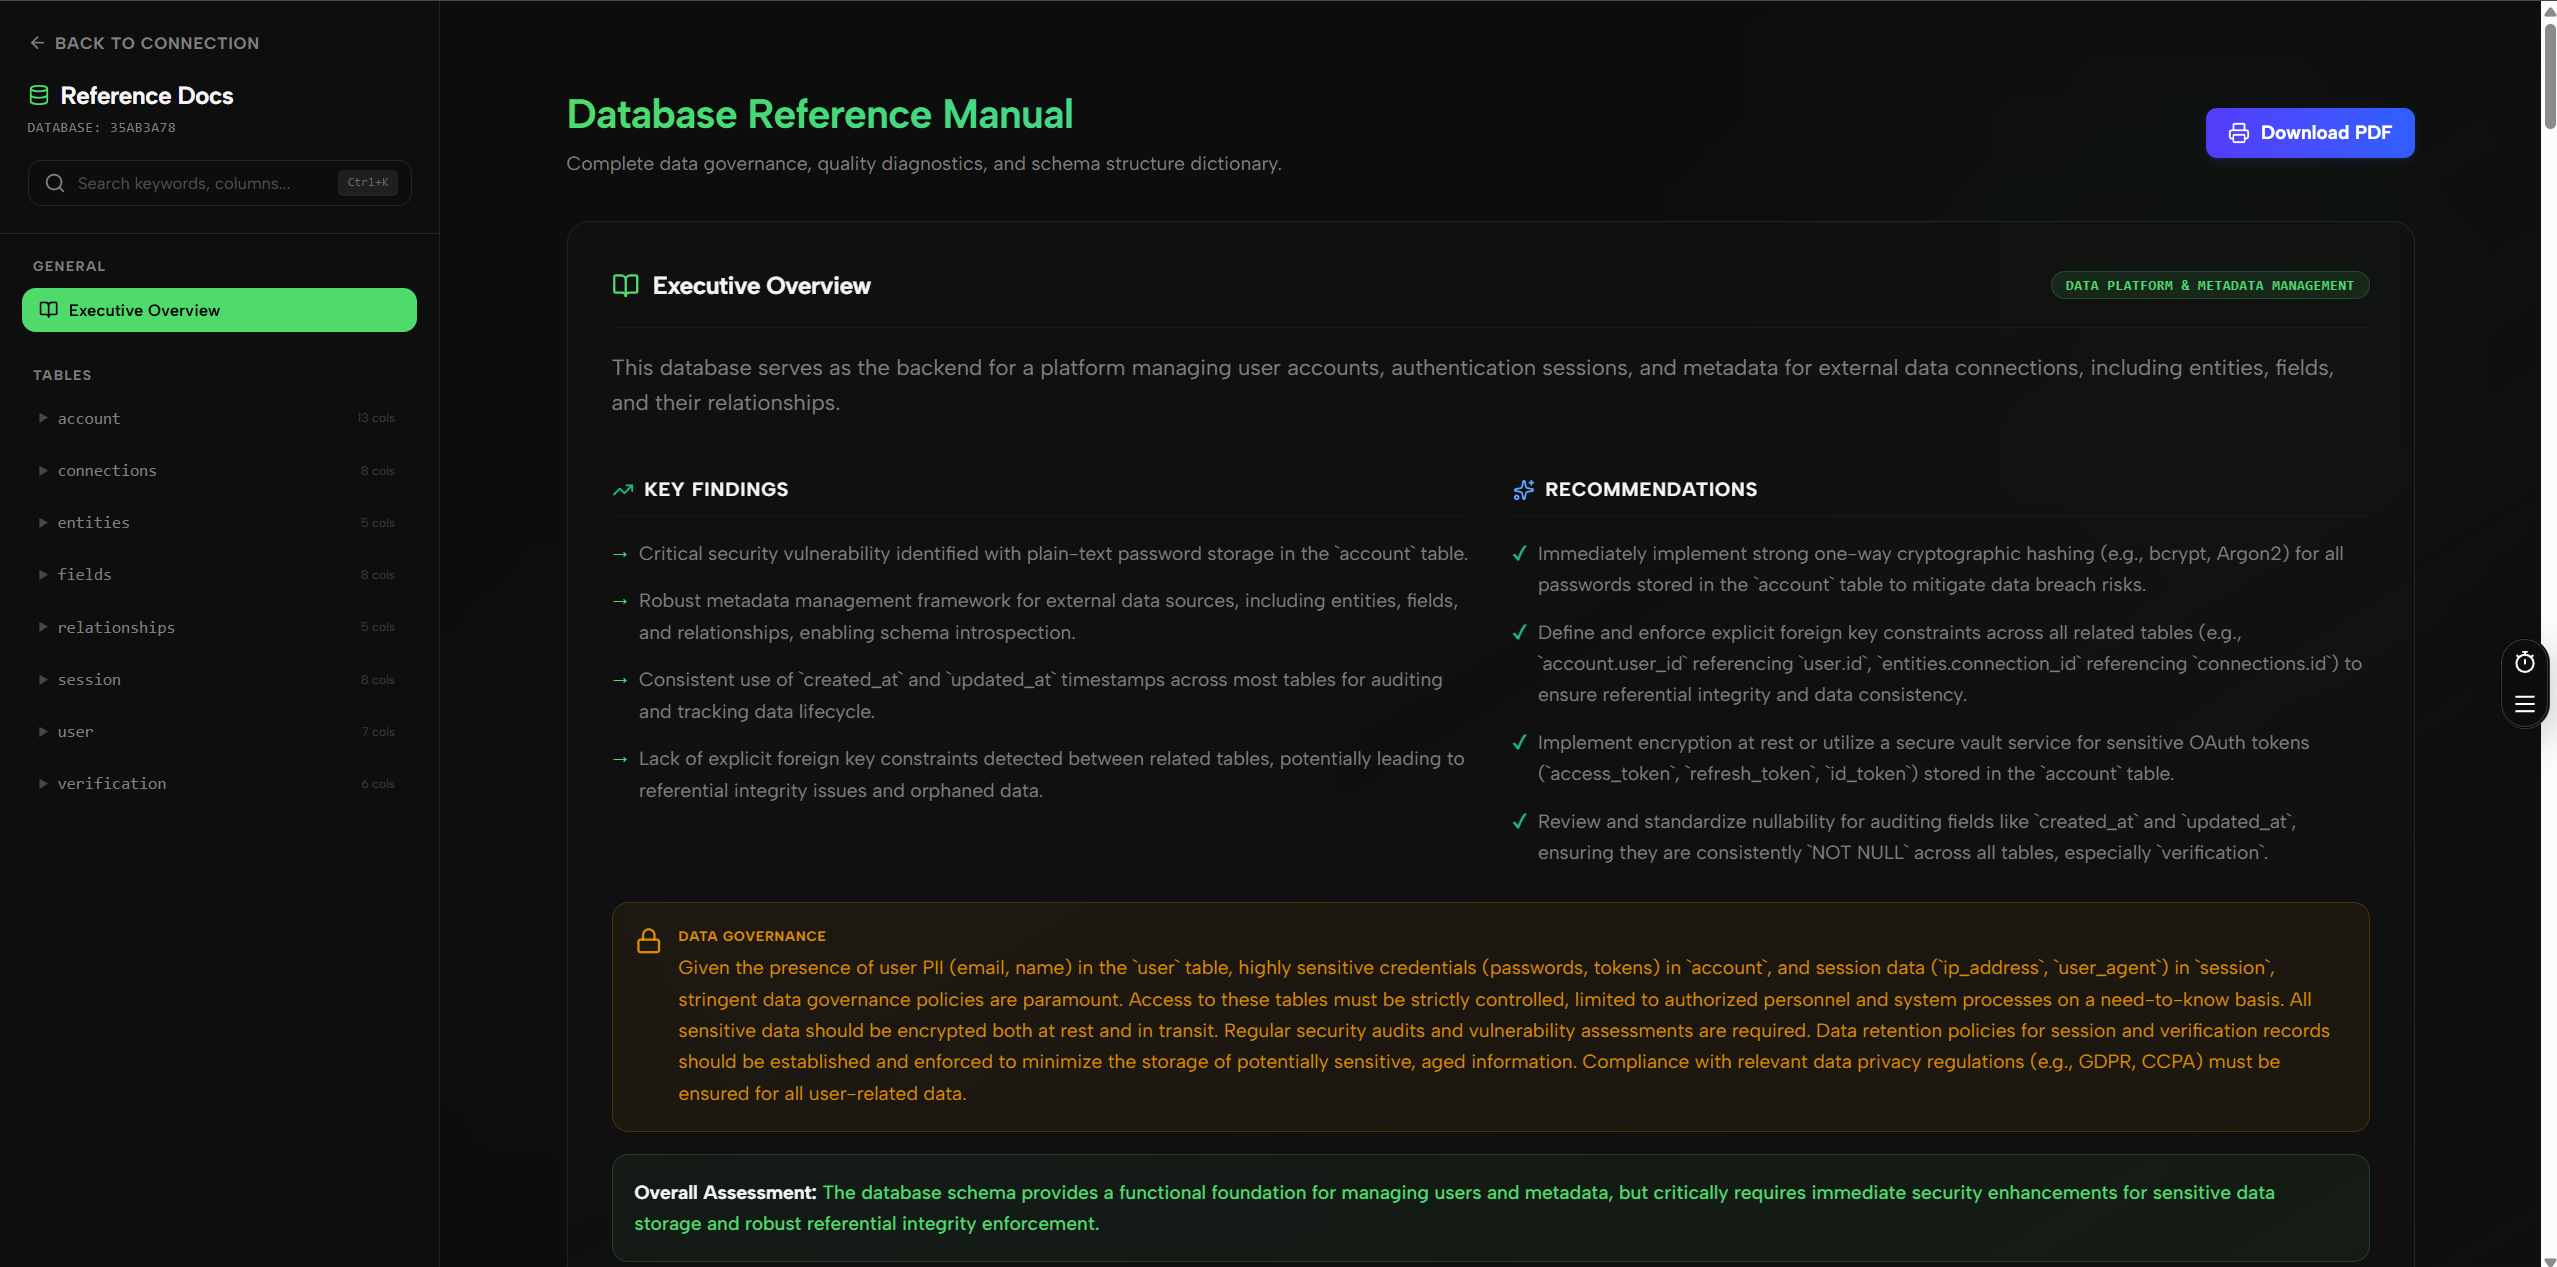Click the '13 cols' count for account
The width and height of the screenshot is (2557, 1267).
pos(376,418)
